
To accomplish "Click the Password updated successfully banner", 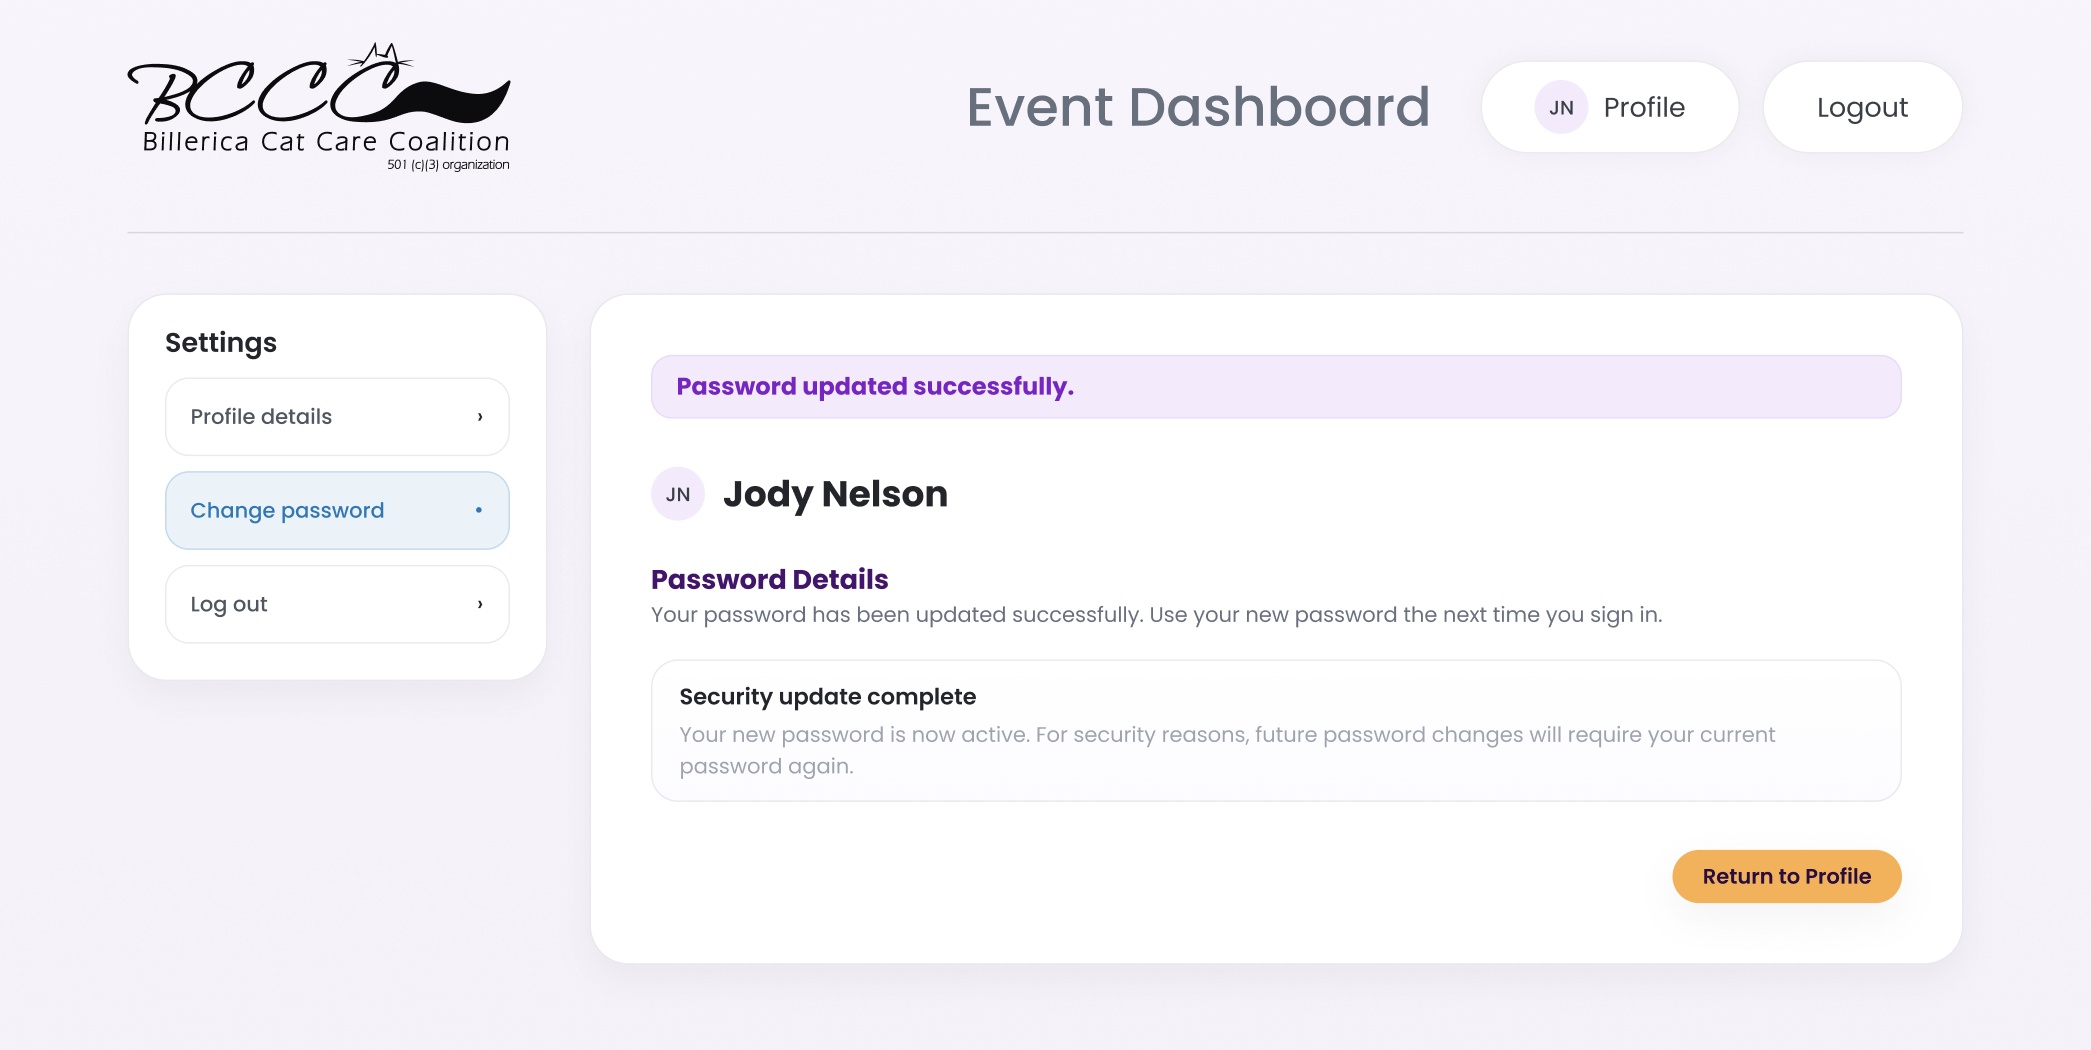I will [x=1275, y=387].
